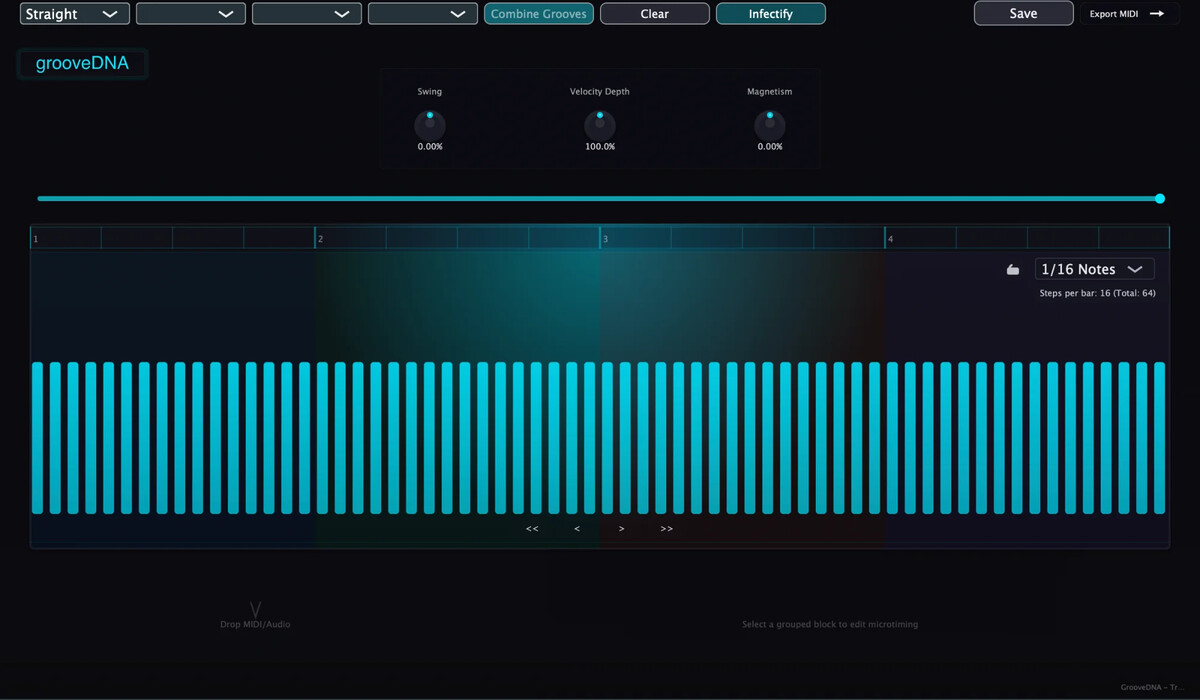Nudge the groove one step right with > icon
The image size is (1200, 700).
tap(621, 528)
